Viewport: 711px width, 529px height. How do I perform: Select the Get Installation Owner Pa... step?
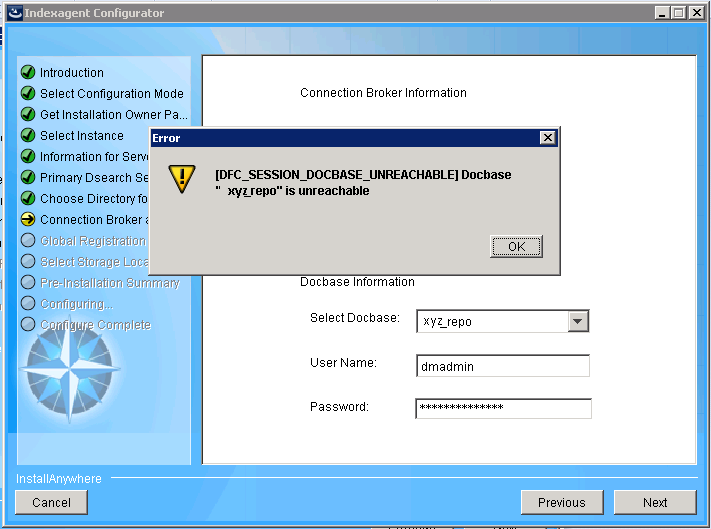[114, 115]
